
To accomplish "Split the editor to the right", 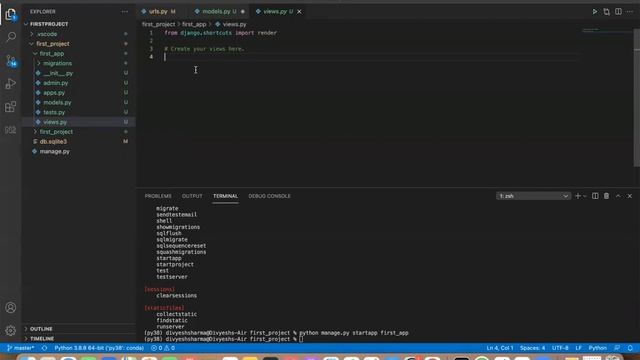I will click(x=618, y=11).
